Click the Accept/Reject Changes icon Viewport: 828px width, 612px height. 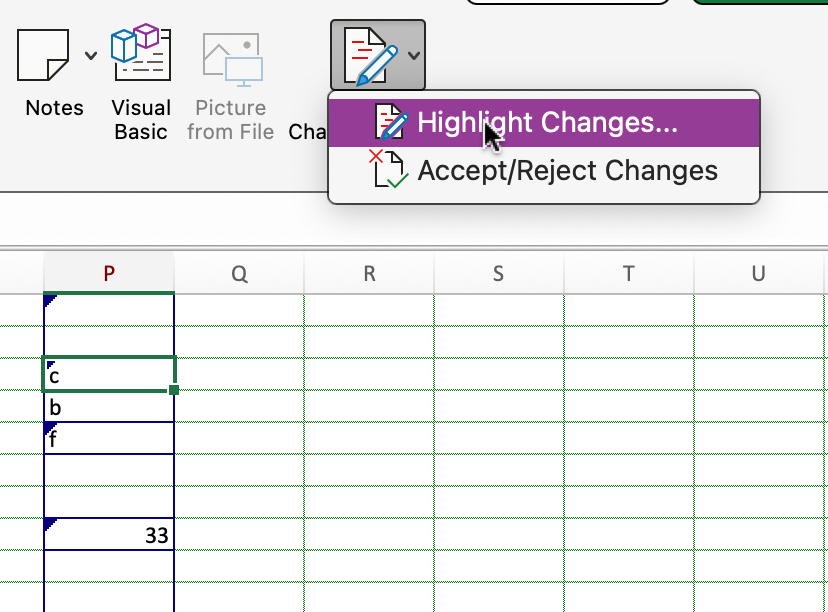coord(388,169)
